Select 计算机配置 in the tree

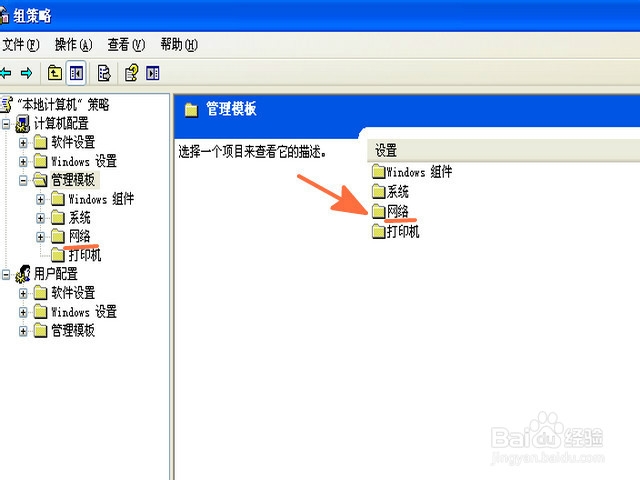click(x=61, y=123)
